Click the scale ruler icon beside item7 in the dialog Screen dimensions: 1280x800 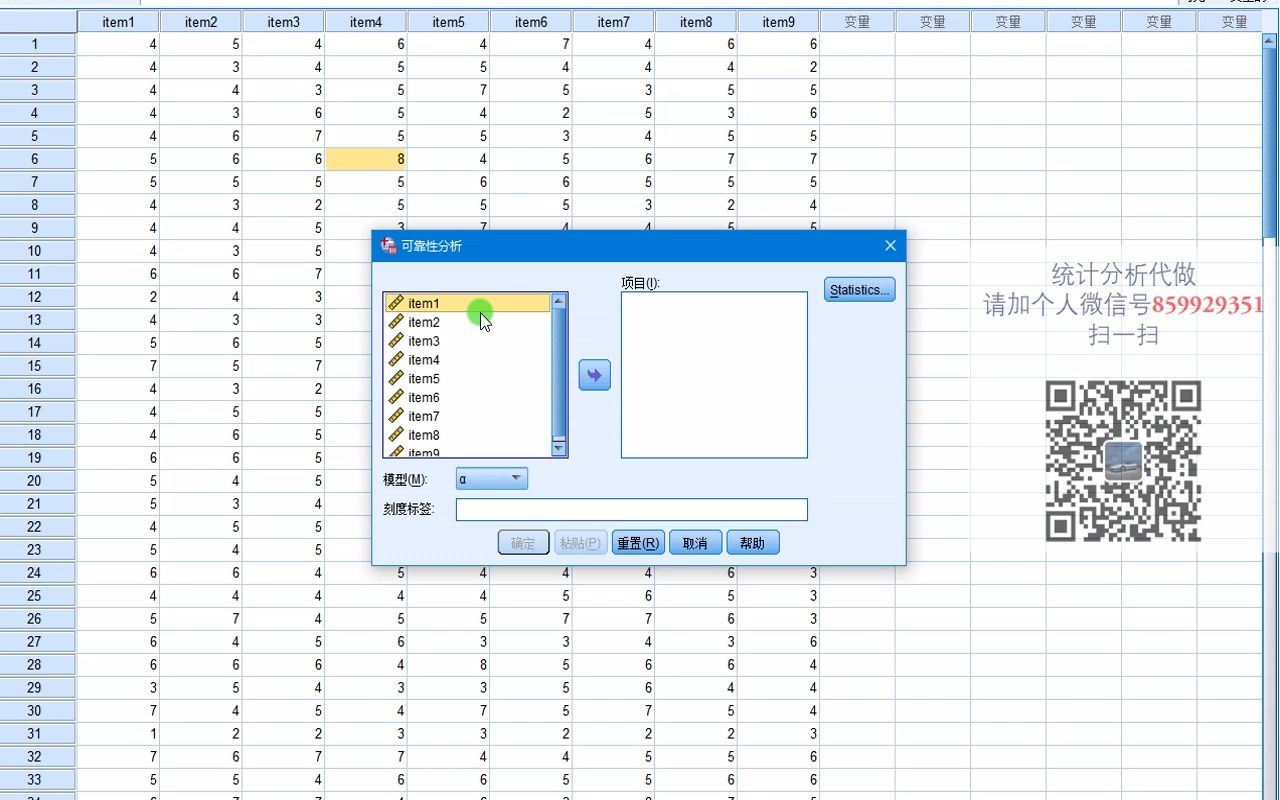396,416
